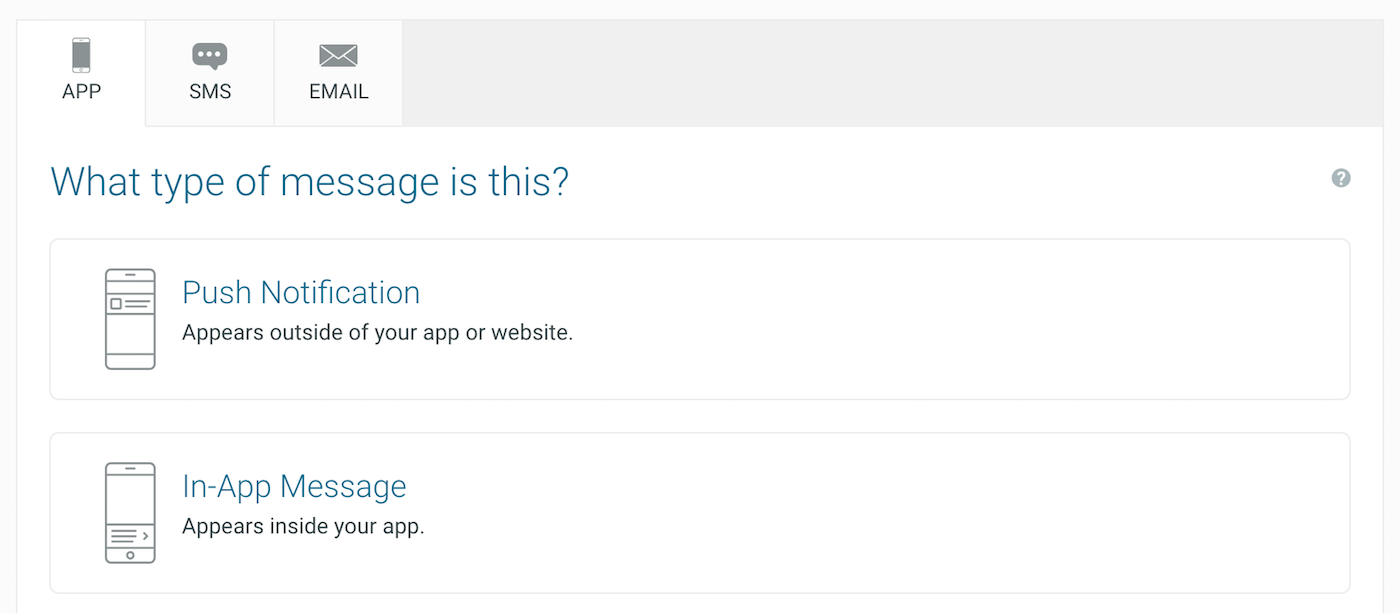Click the chevron inside In-App Message illustration
The width and height of the screenshot is (1400, 613).
[x=146, y=536]
